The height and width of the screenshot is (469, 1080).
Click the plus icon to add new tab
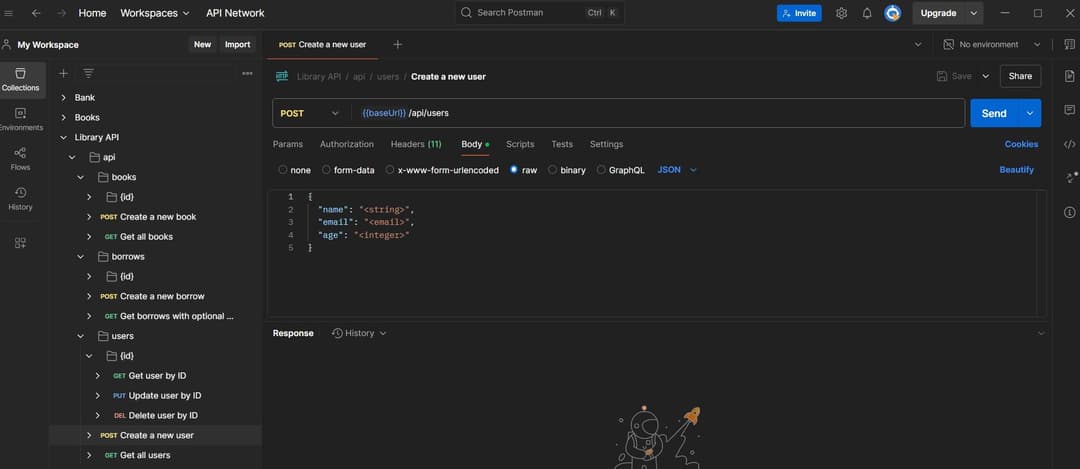click(397, 44)
